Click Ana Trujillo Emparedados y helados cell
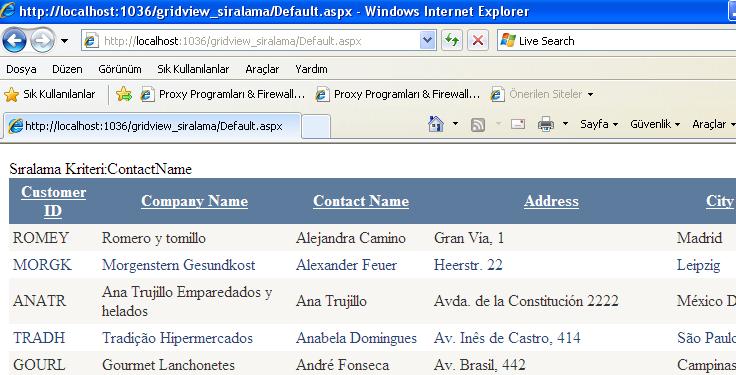Image resolution: width=736 pixels, height=375 pixels. tap(187, 301)
